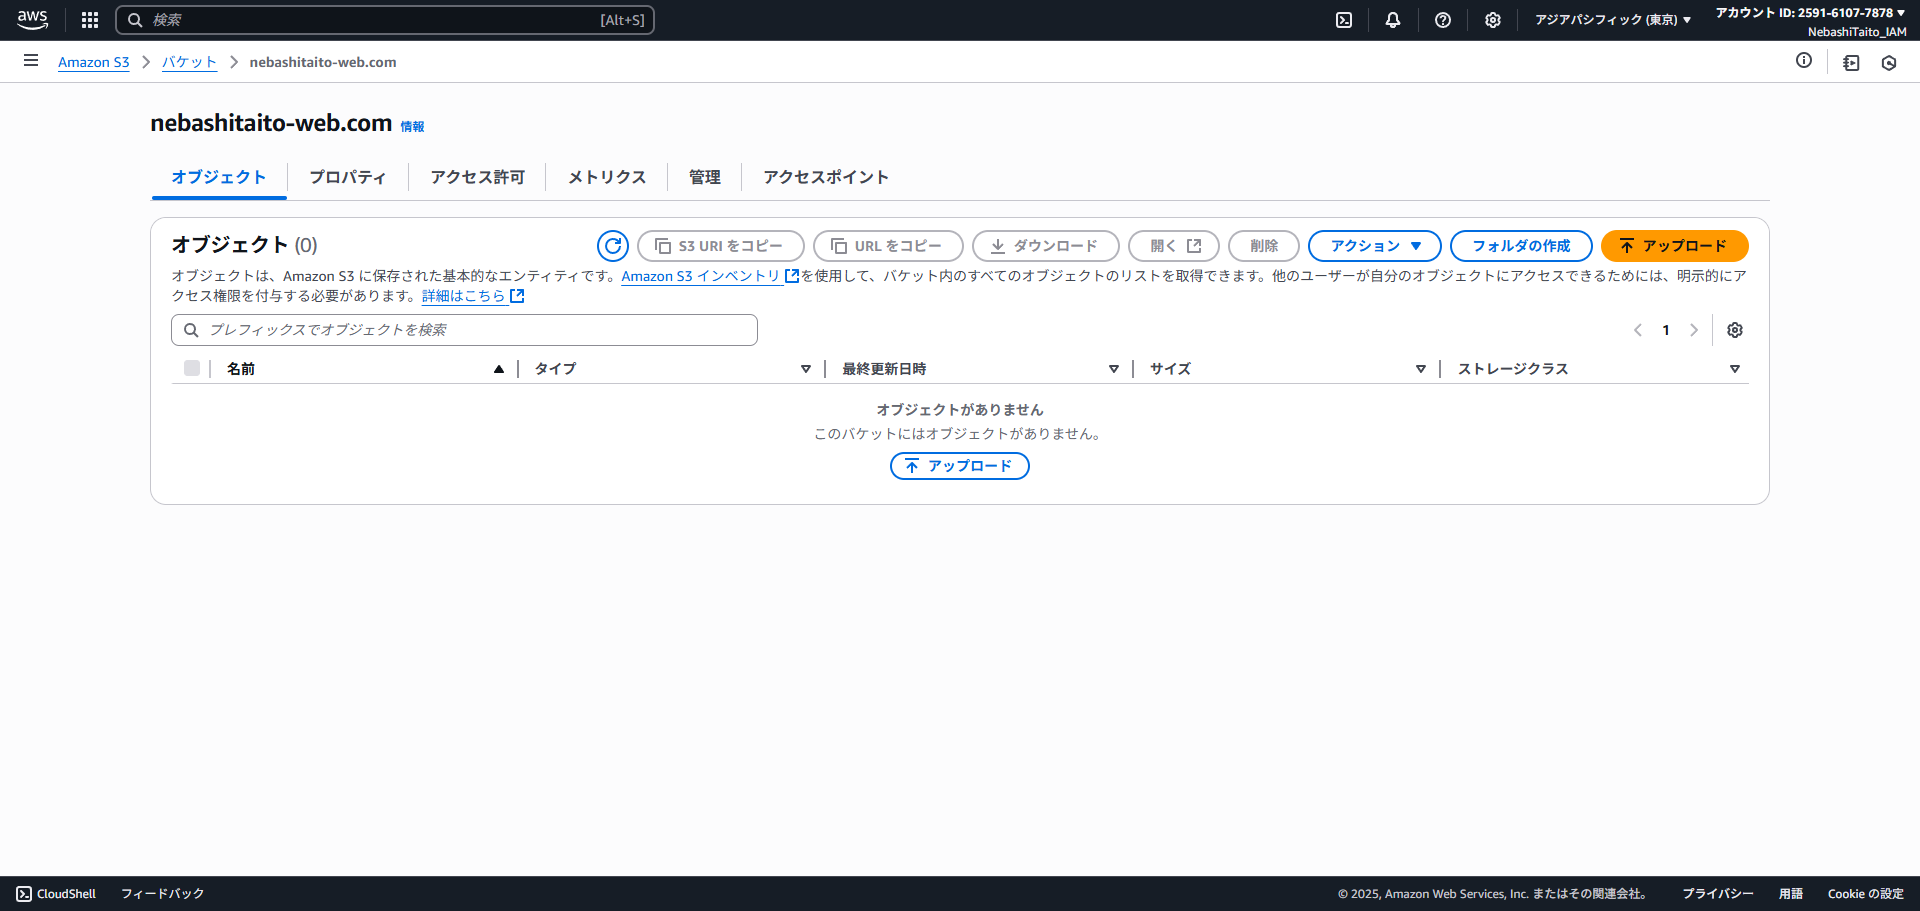Open the hexagon icon at the right end of the breadcrumb bar
The image size is (1920, 911).
[x=1889, y=63]
